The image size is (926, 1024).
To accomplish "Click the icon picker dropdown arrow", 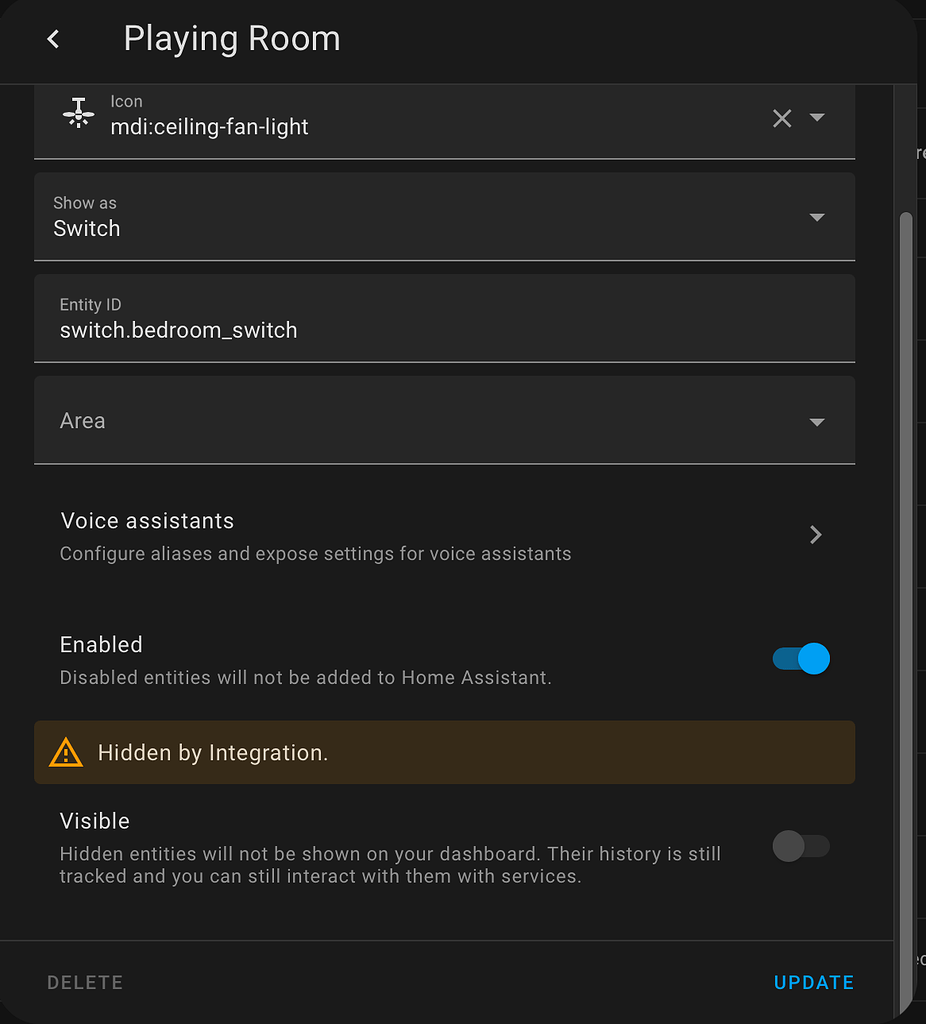I will [x=817, y=118].
